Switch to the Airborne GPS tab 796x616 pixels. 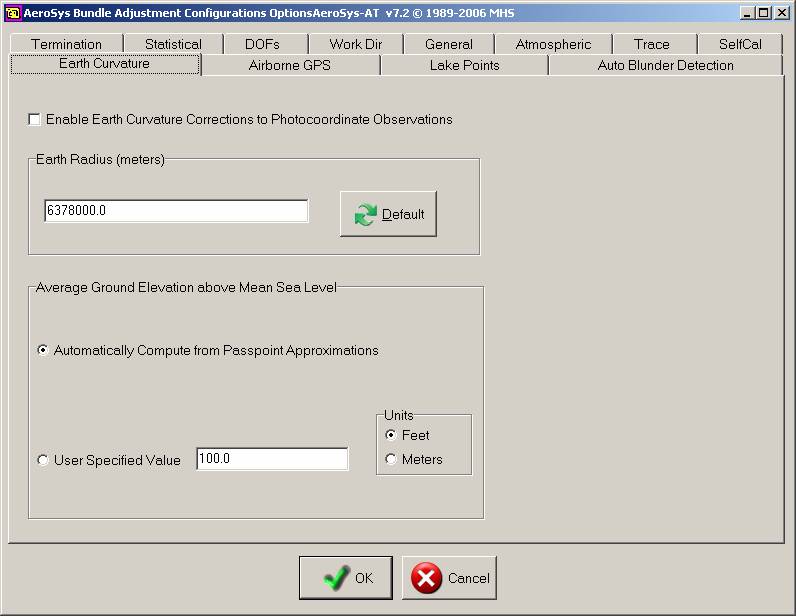click(x=289, y=66)
